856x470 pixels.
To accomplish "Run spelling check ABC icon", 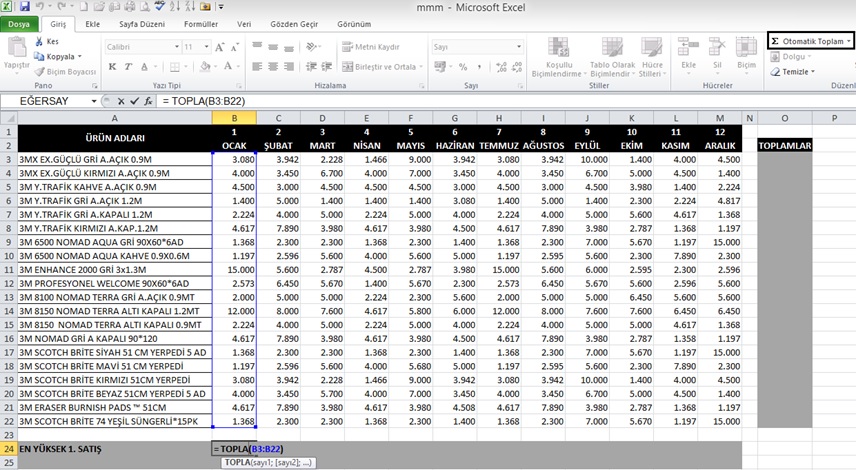I will pyautogui.click(x=159, y=7).
